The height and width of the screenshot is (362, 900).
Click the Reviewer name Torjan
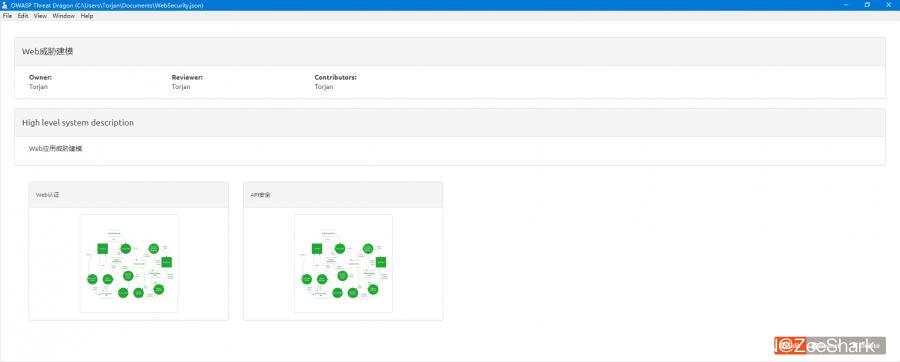[181, 87]
